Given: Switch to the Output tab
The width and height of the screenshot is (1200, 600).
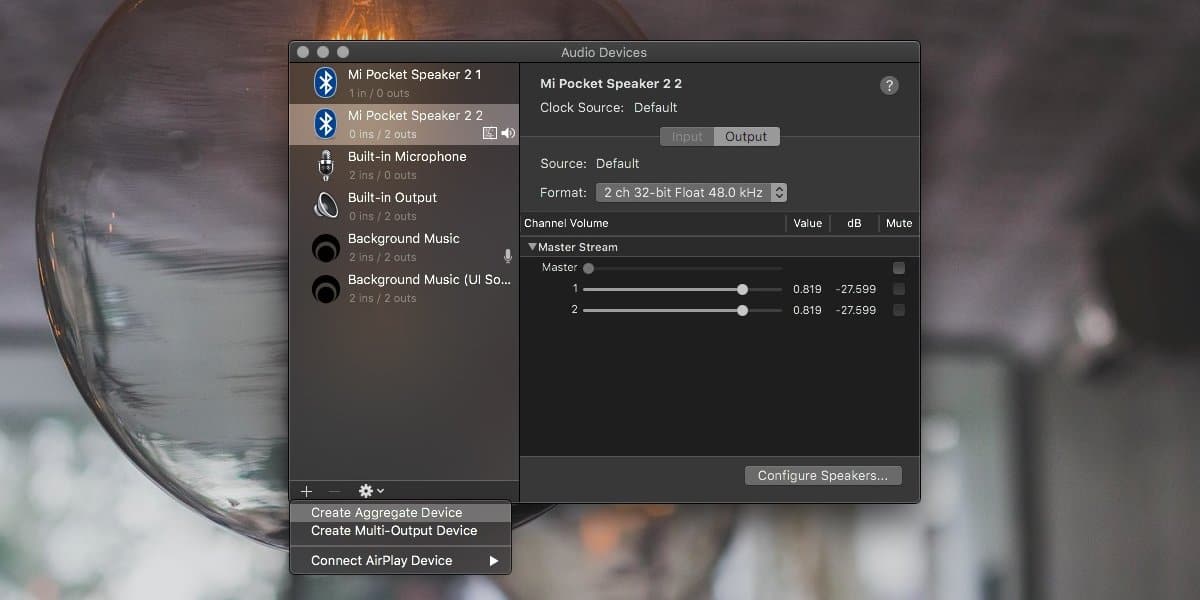Looking at the screenshot, I should tap(746, 137).
